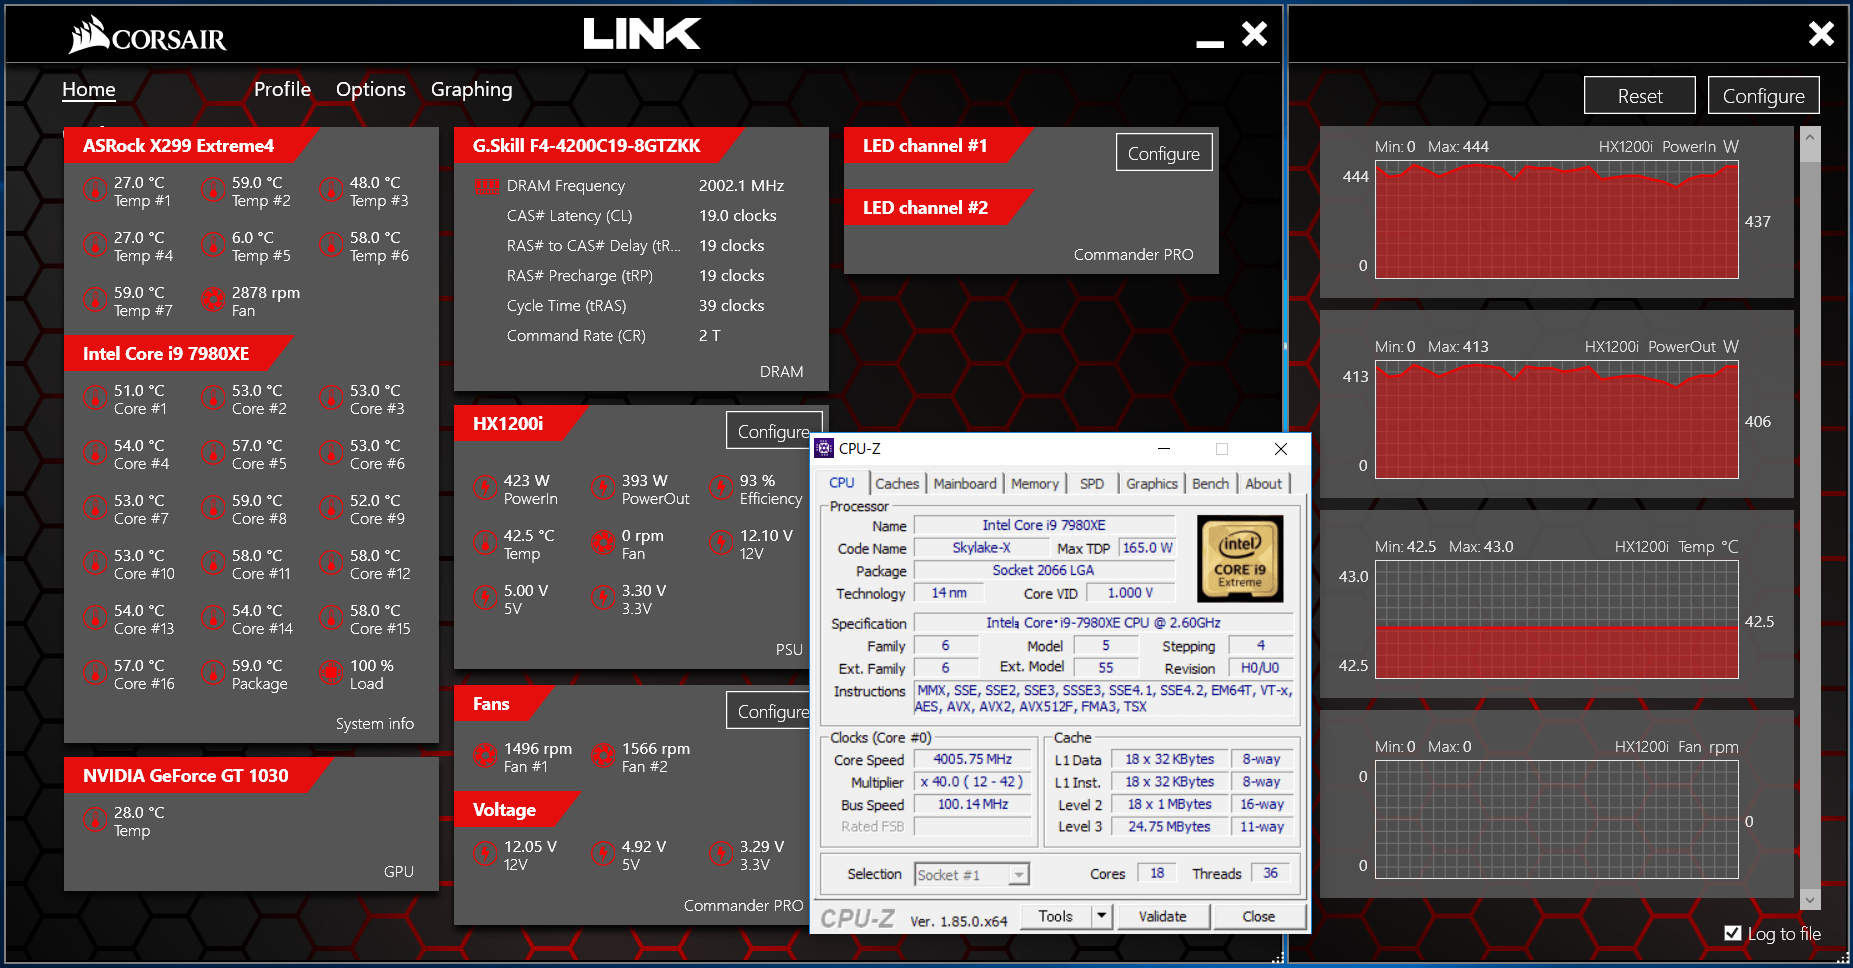Click the GeForce GT 1030 Temp icon
The height and width of the screenshot is (968, 1853).
click(x=95, y=820)
